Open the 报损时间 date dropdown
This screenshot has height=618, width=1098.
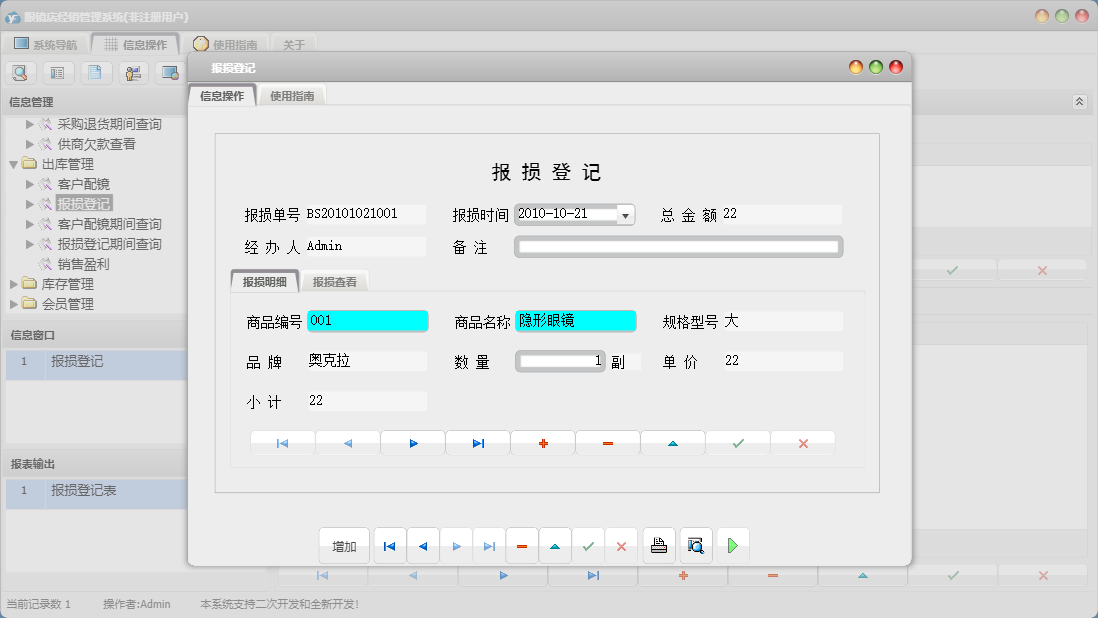click(625, 214)
